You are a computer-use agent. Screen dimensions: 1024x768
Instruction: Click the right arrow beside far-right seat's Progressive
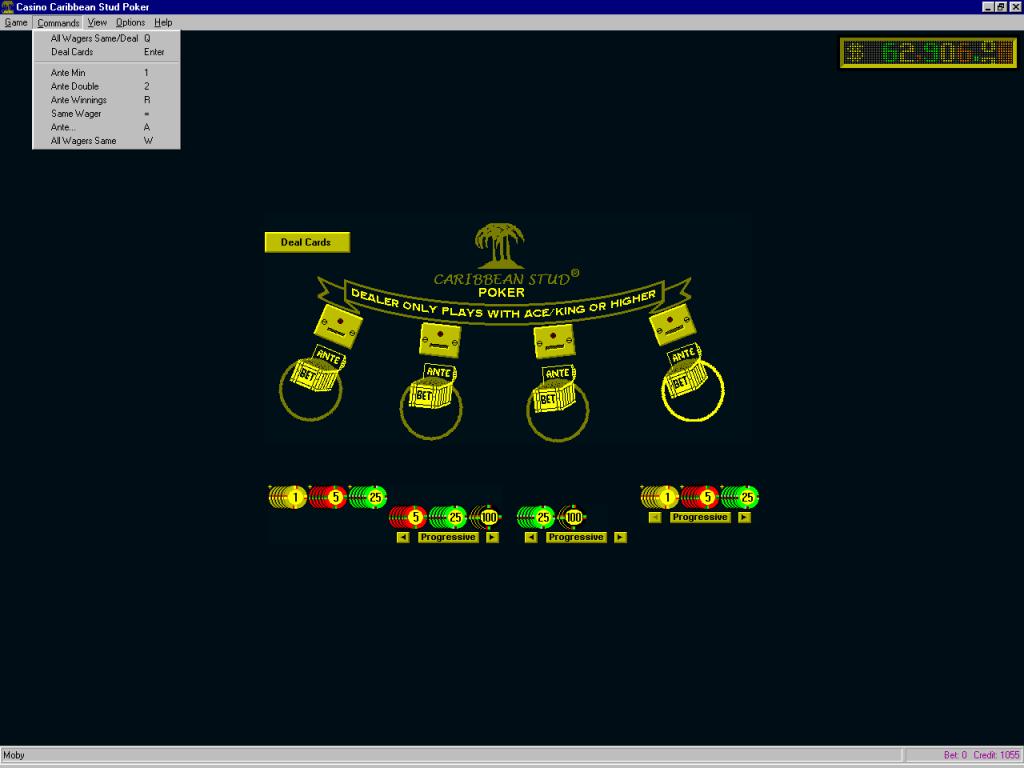[744, 517]
